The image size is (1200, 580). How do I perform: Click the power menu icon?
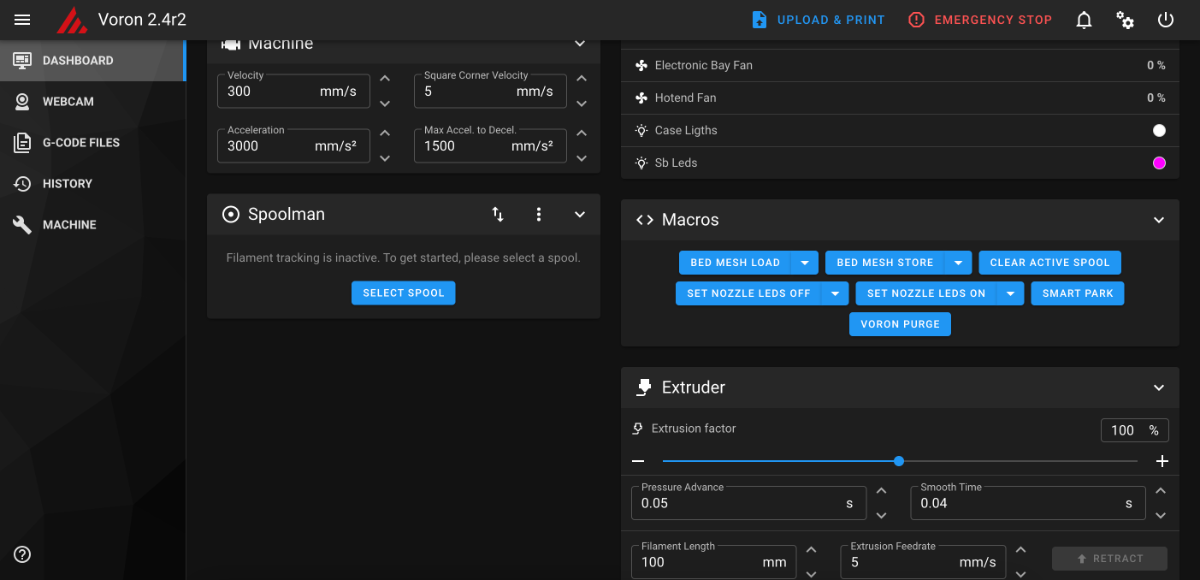(1165, 20)
